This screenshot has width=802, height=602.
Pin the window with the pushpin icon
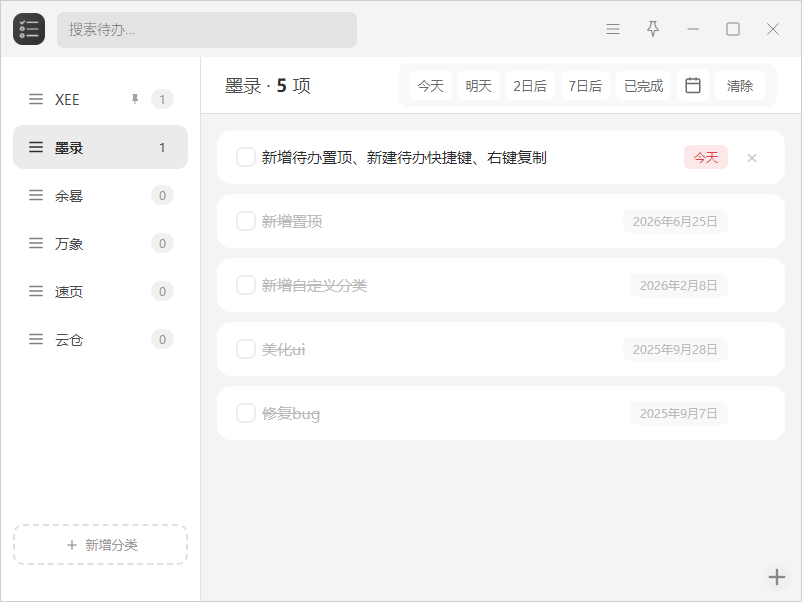click(x=653, y=29)
